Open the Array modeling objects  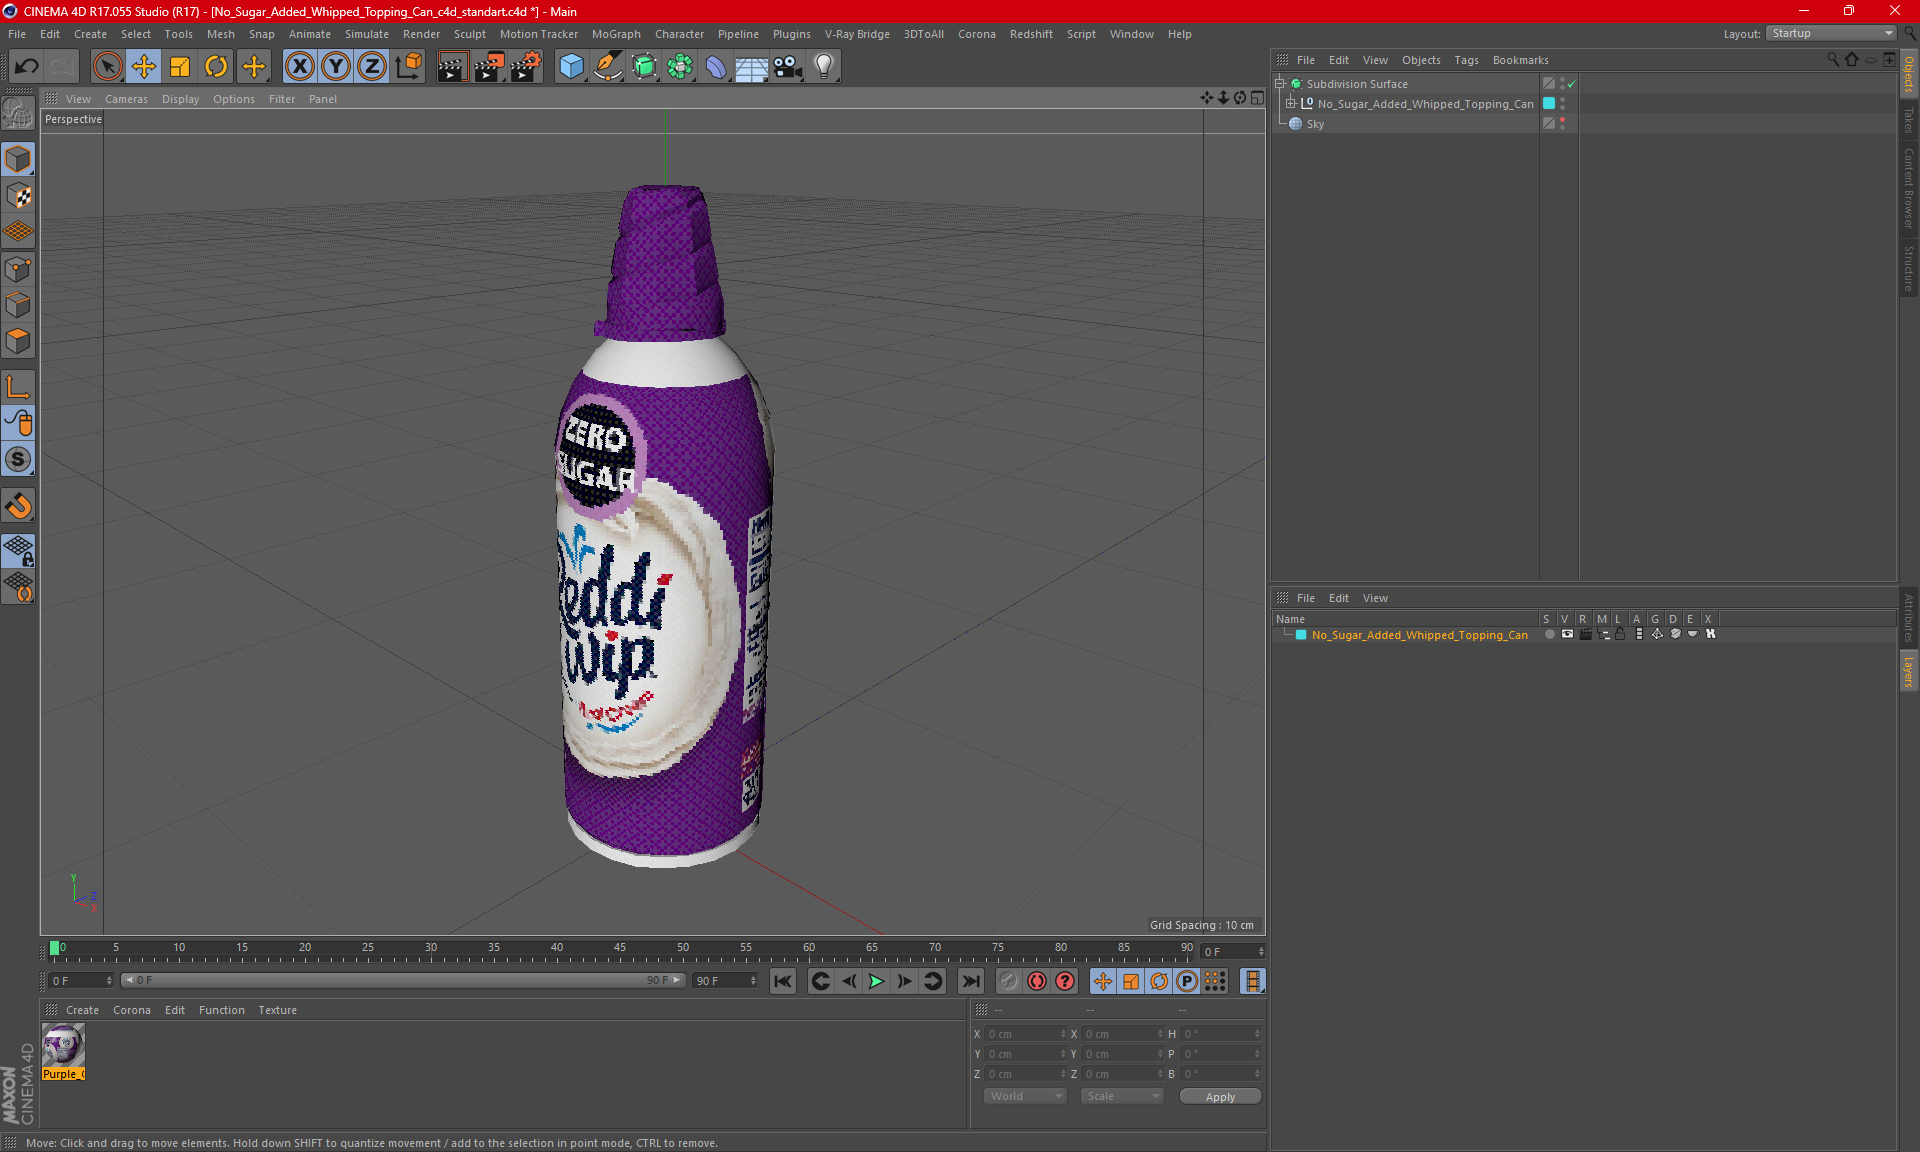pos(680,67)
